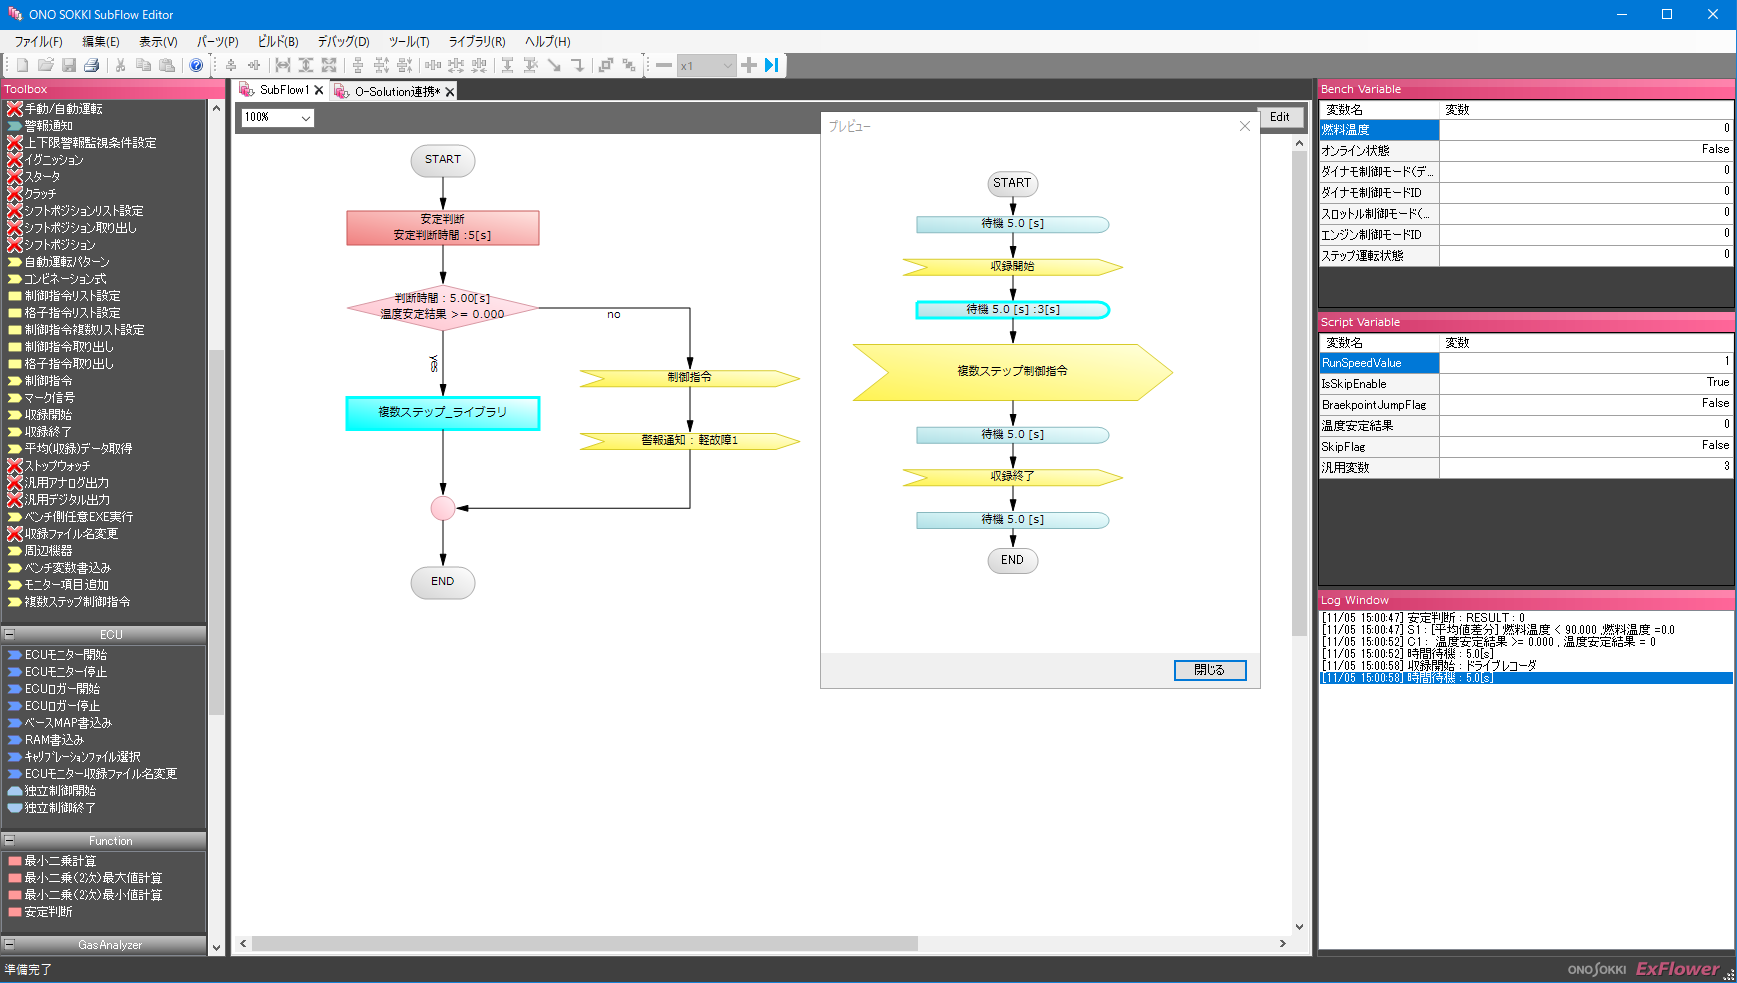Collapse the Function toolbox section
The width and height of the screenshot is (1737, 983).
click(9, 840)
